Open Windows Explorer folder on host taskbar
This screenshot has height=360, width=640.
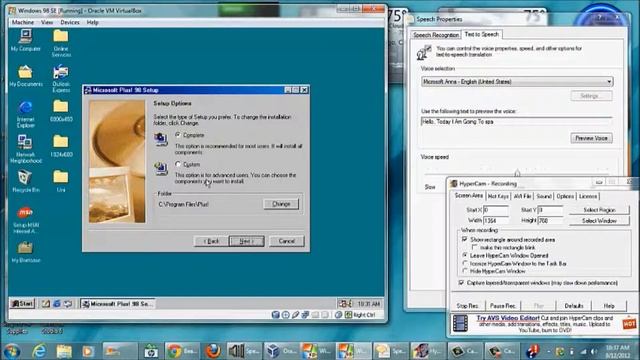pos(64,351)
